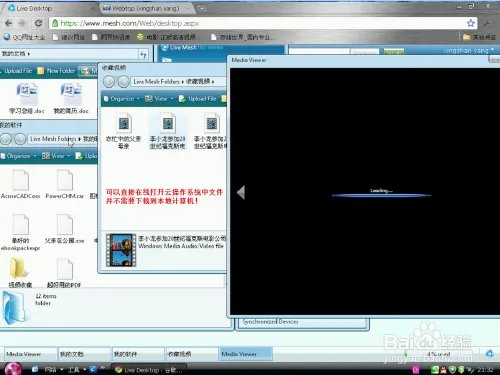Viewport: 500px width, 375px height.
Task: Click Upload File in the video folder window
Action: (198, 99)
